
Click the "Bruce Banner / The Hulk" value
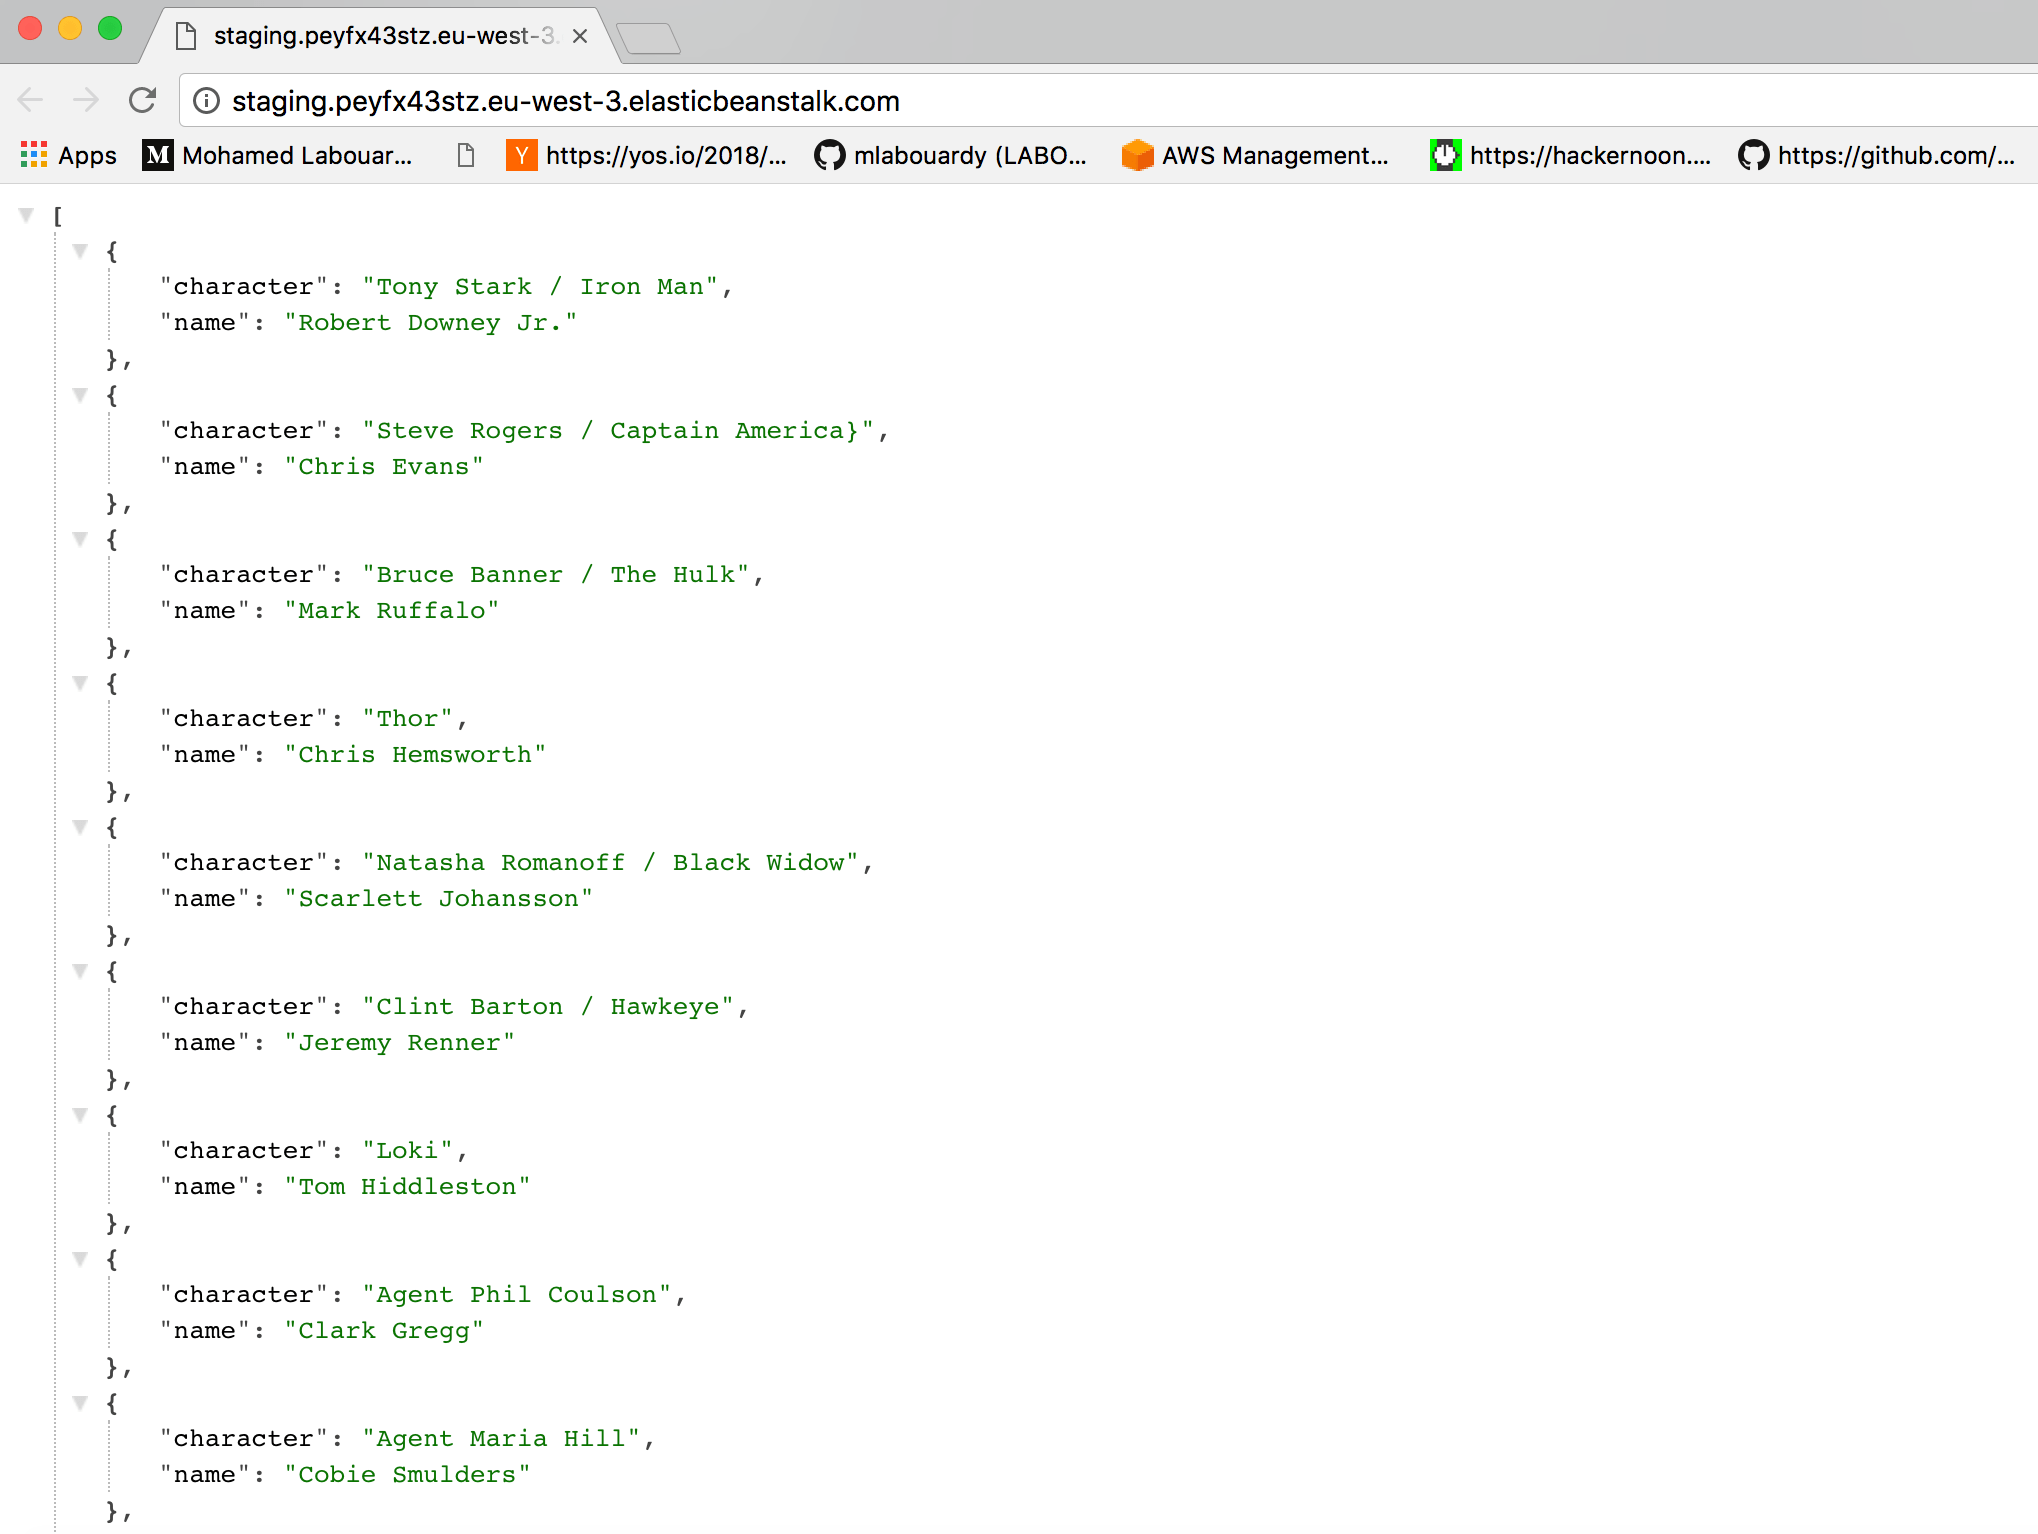tap(556, 575)
